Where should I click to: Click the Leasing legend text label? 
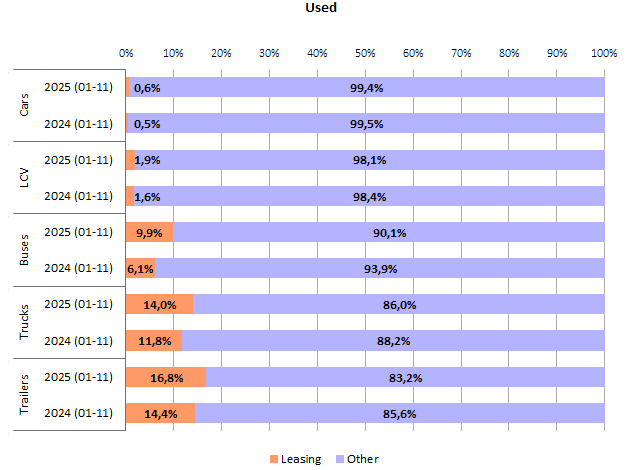pos(302,459)
